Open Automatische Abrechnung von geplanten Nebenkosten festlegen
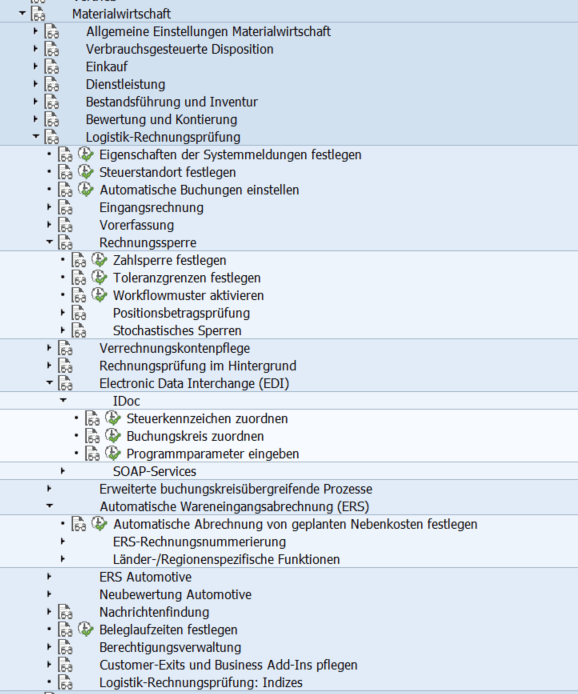Image resolution: width=578 pixels, height=694 pixels. click(295, 524)
